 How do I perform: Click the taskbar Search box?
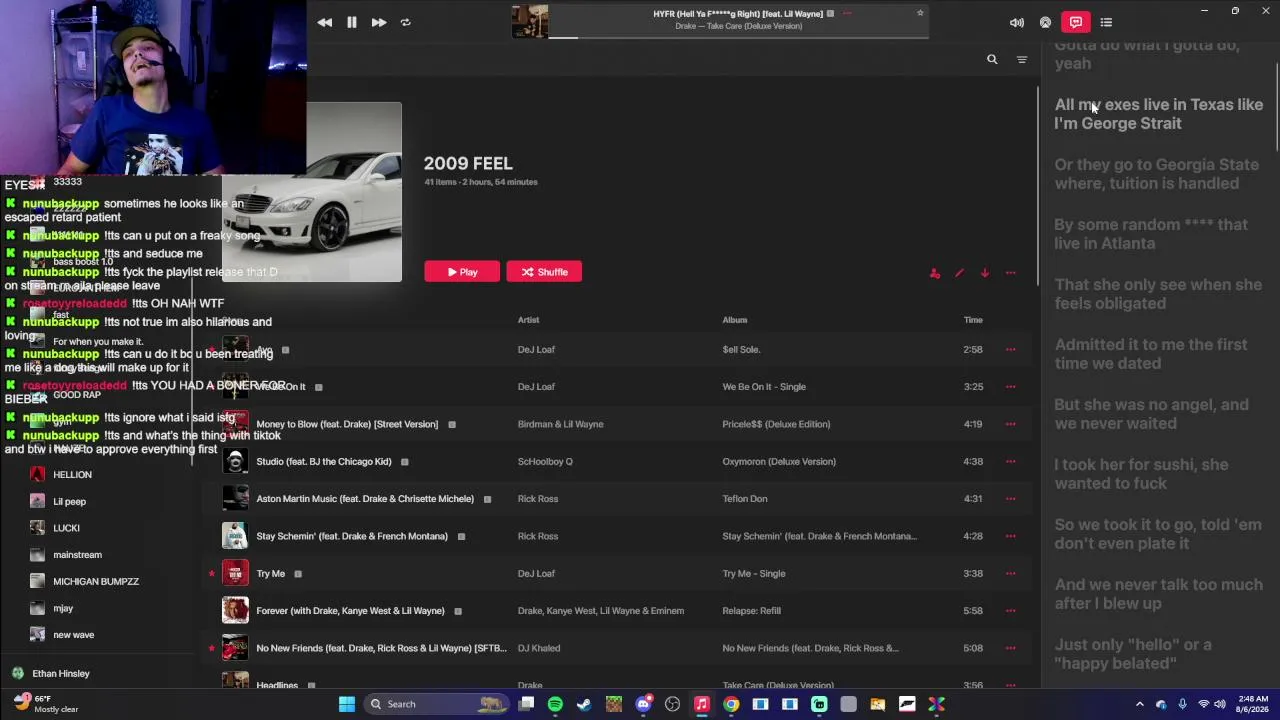click(437, 704)
